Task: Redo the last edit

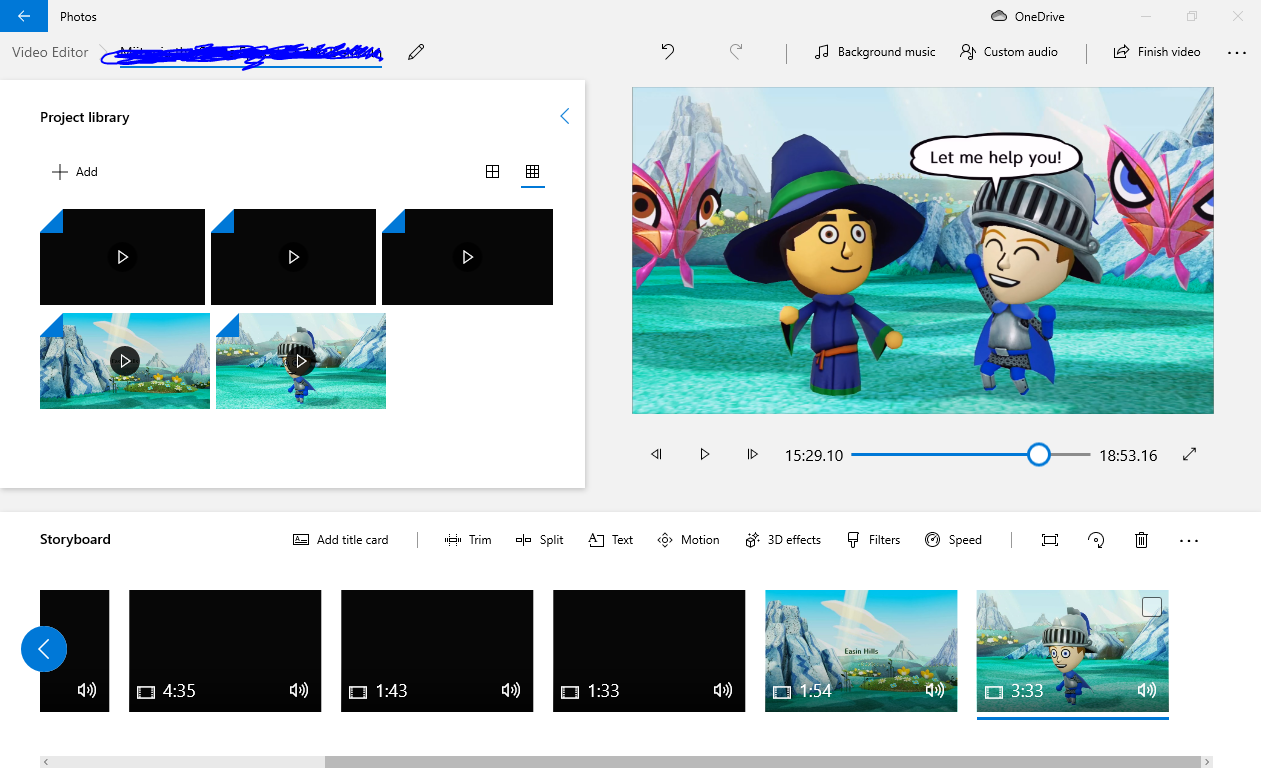Action: pyautogui.click(x=736, y=51)
